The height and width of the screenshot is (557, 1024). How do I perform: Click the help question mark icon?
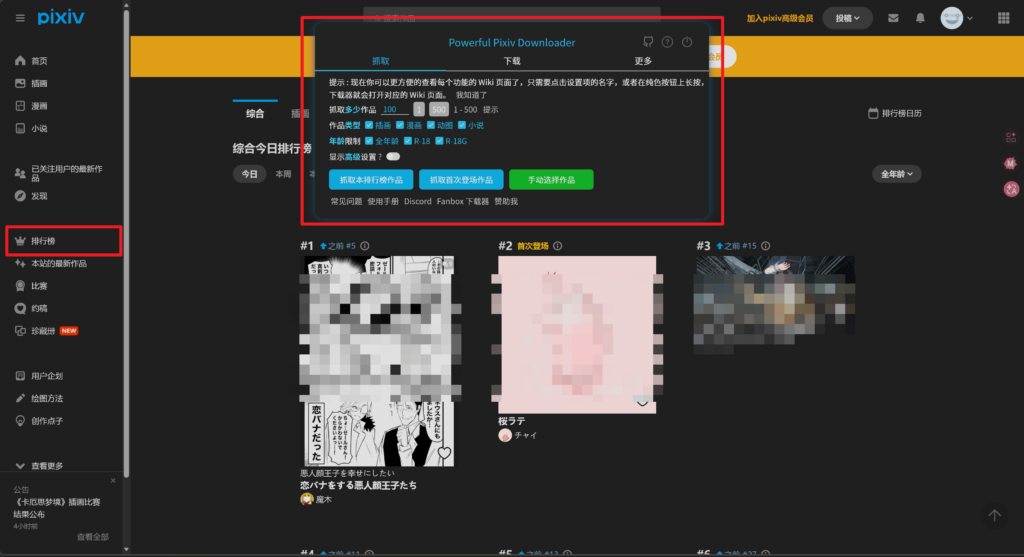(667, 42)
